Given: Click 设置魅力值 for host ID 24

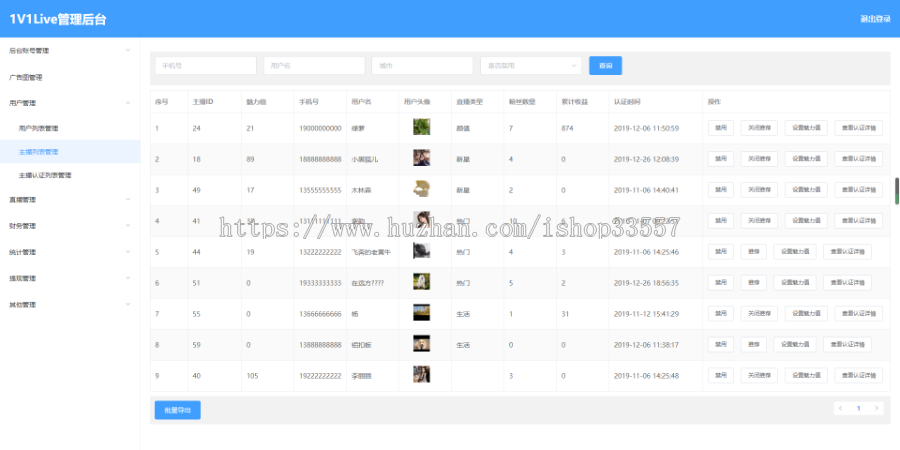Looking at the screenshot, I should coord(806,128).
